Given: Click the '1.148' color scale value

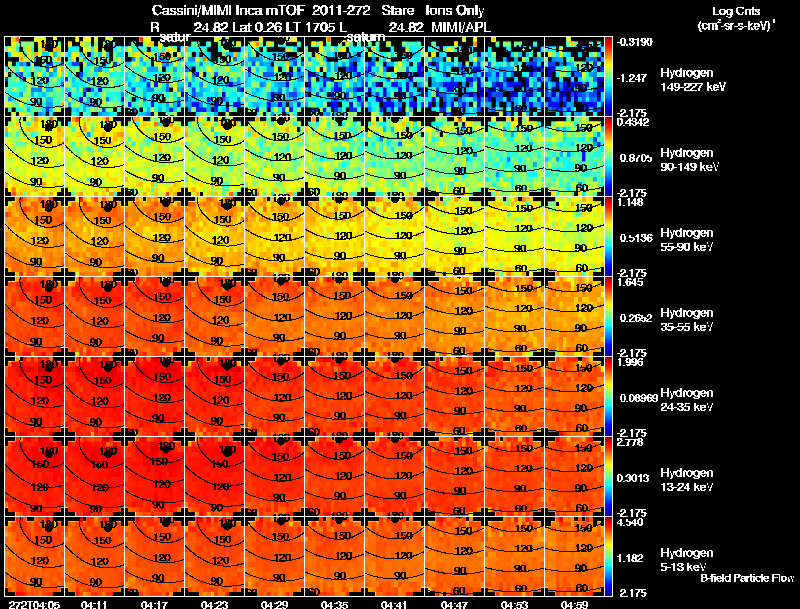Looking at the screenshot, I should 630,202.
